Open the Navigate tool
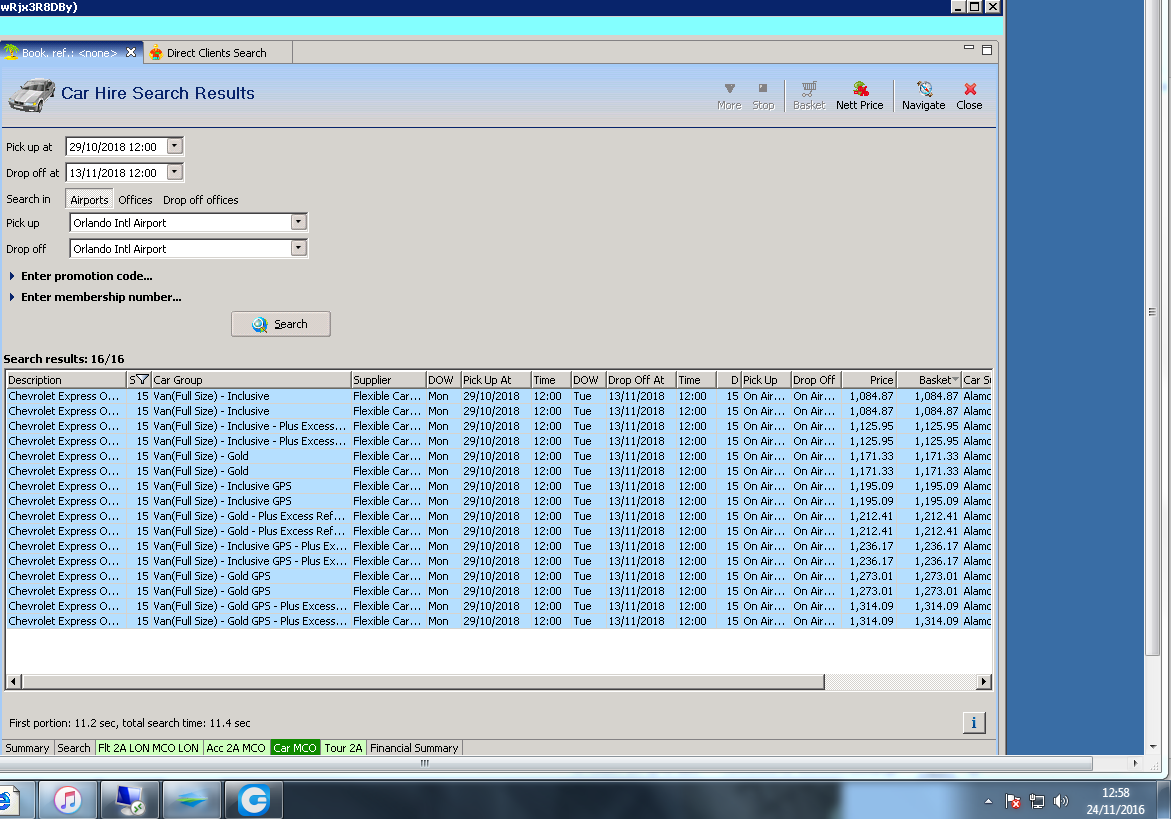The width and height of the screenshot is (1171, 819). [924, 96]
